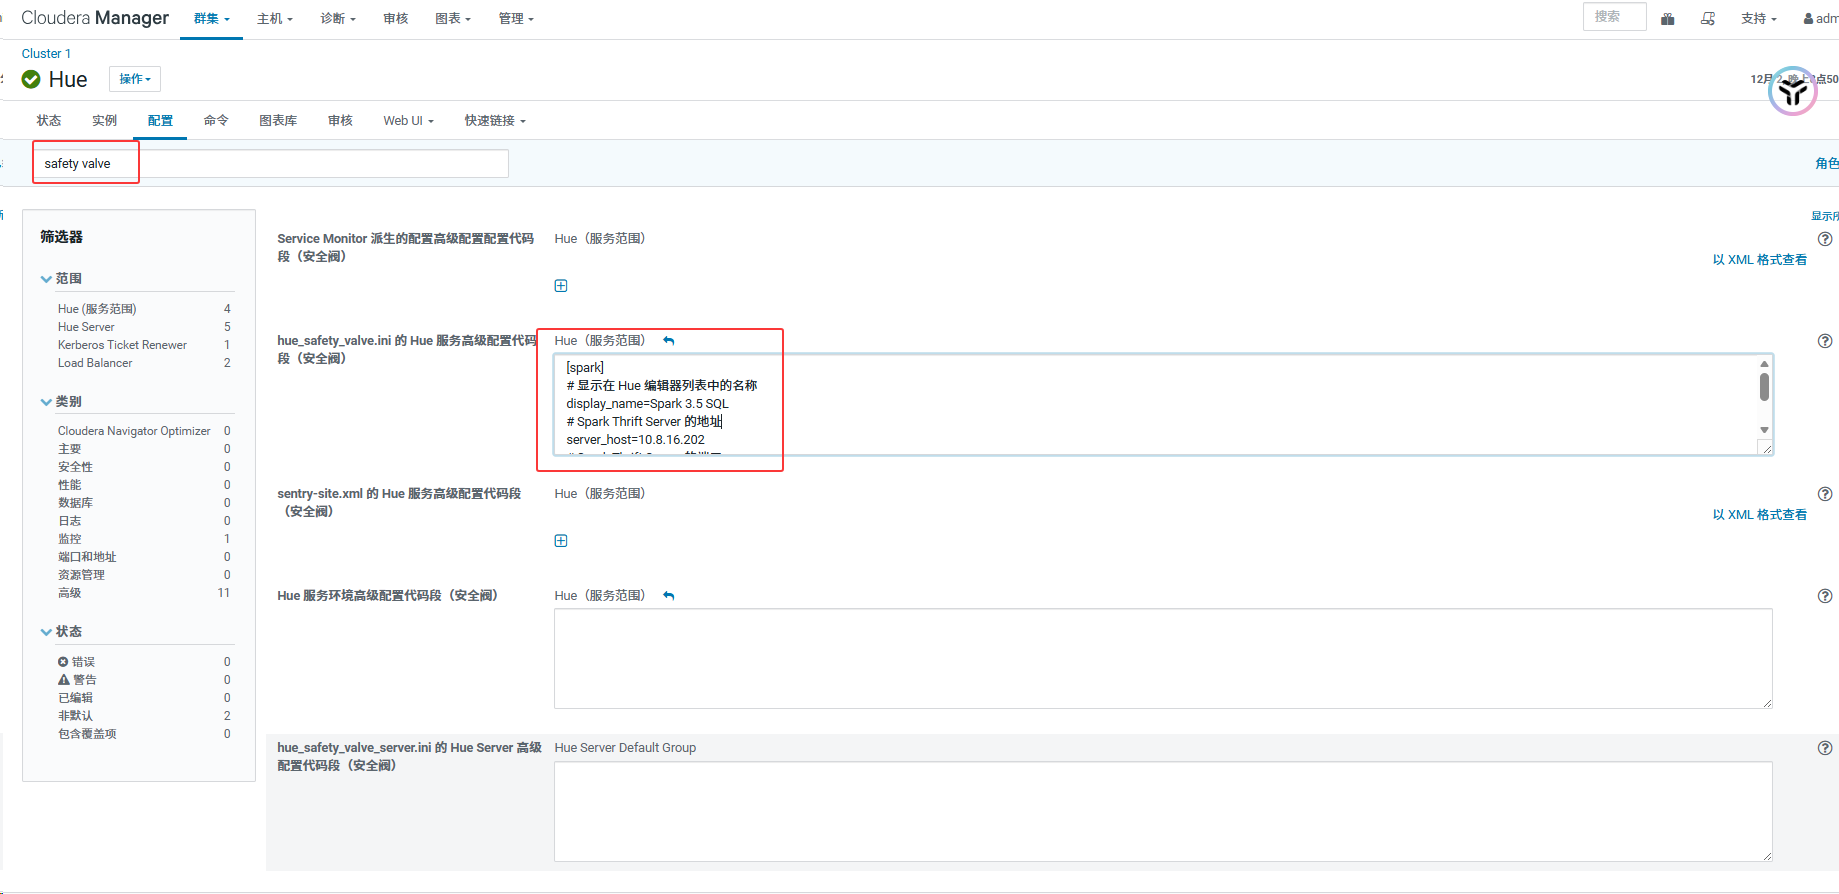1839x894 pixels.
Task: Filter by error status icon row
Action: pyautogui.click(x=144, y=662)
